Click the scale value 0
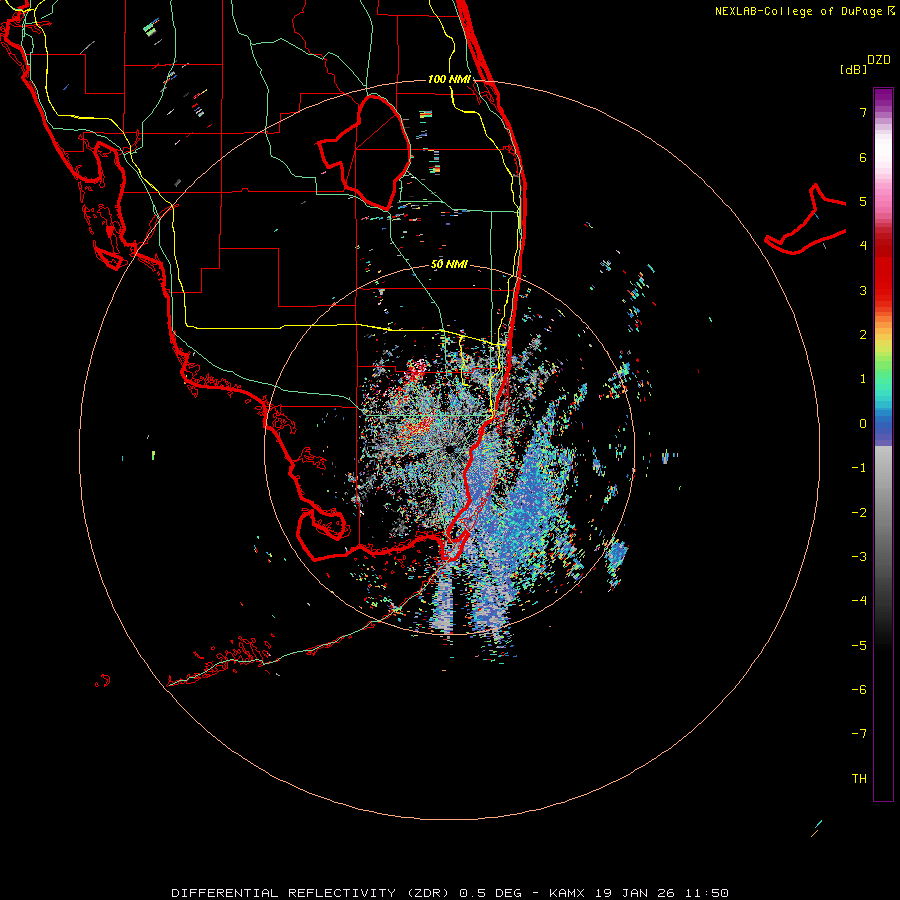This screenshot has width=900, height=900. 863,424
